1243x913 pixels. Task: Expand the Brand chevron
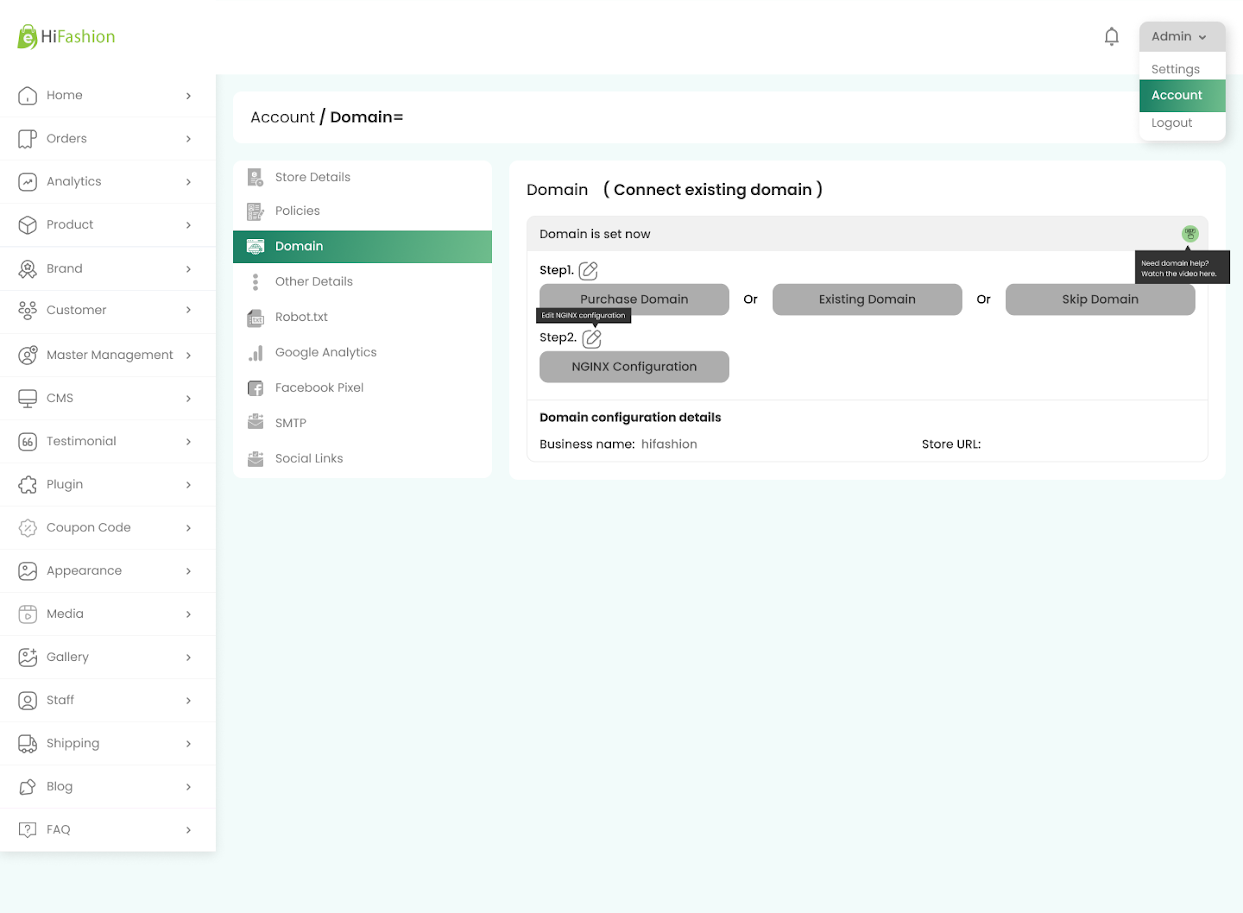pos(188,269)
